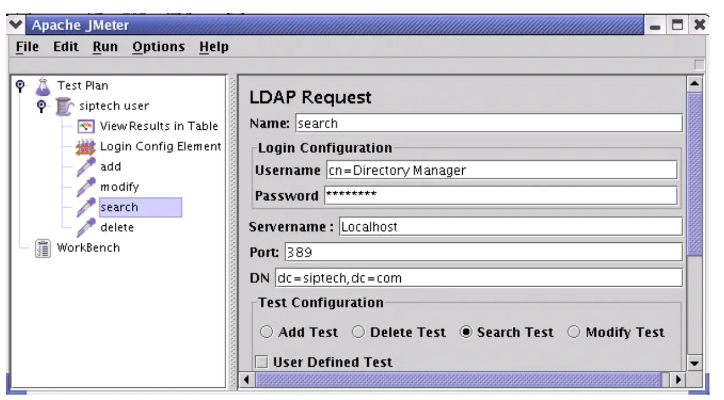
Task: Click the DN field dc=siptech,dc=com
Action: coord(479,278)
